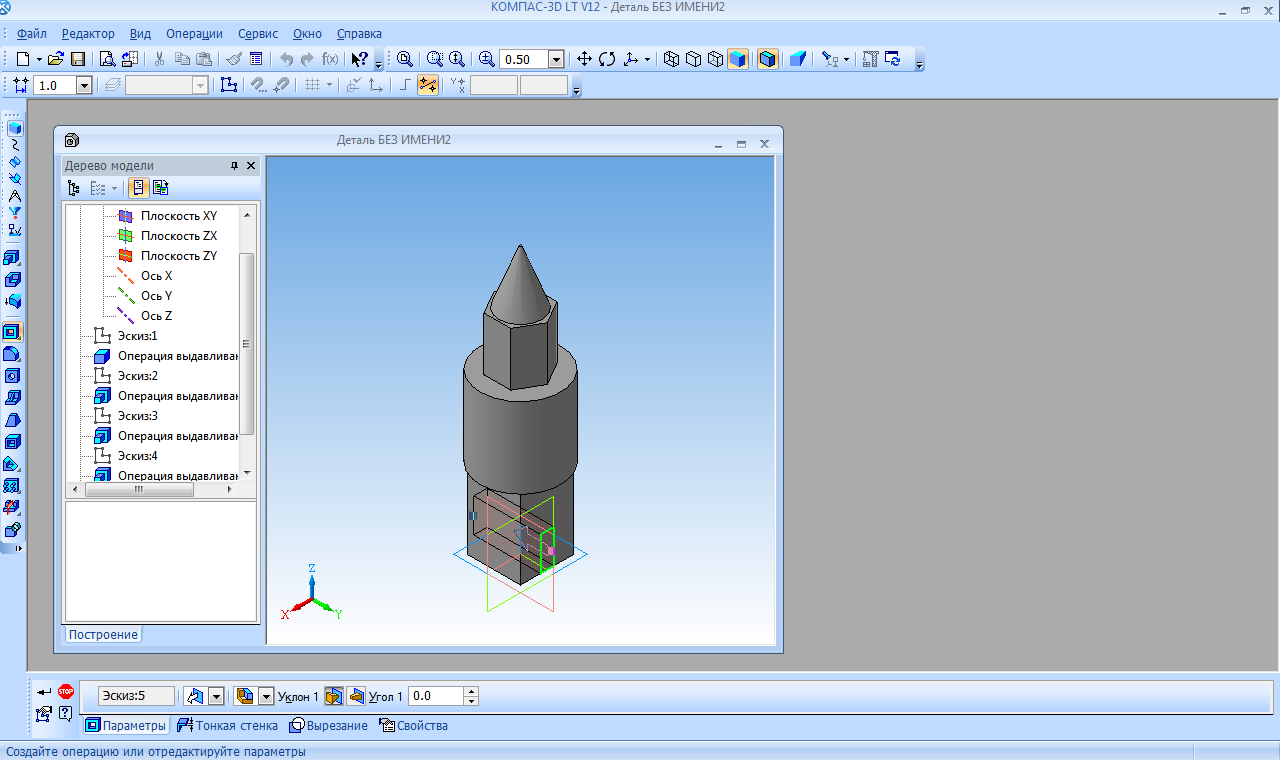Viewport: 1280px width, 760px height.
Task: Toggle draft outward Уклон 1 icon
Action: 334,696
